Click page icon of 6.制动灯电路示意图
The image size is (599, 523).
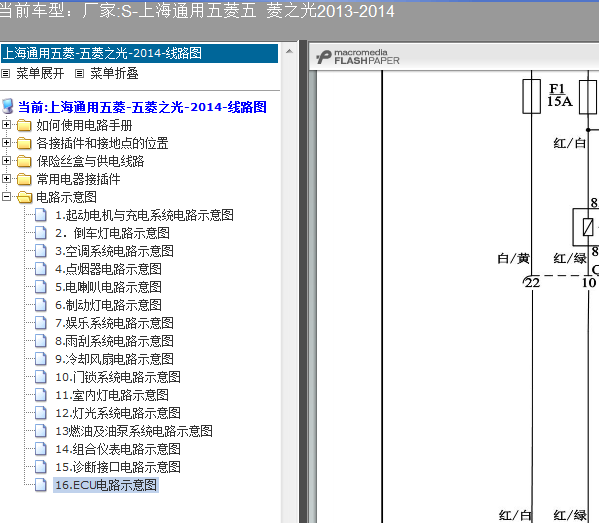pyautogui.click(x=41, y=305)
